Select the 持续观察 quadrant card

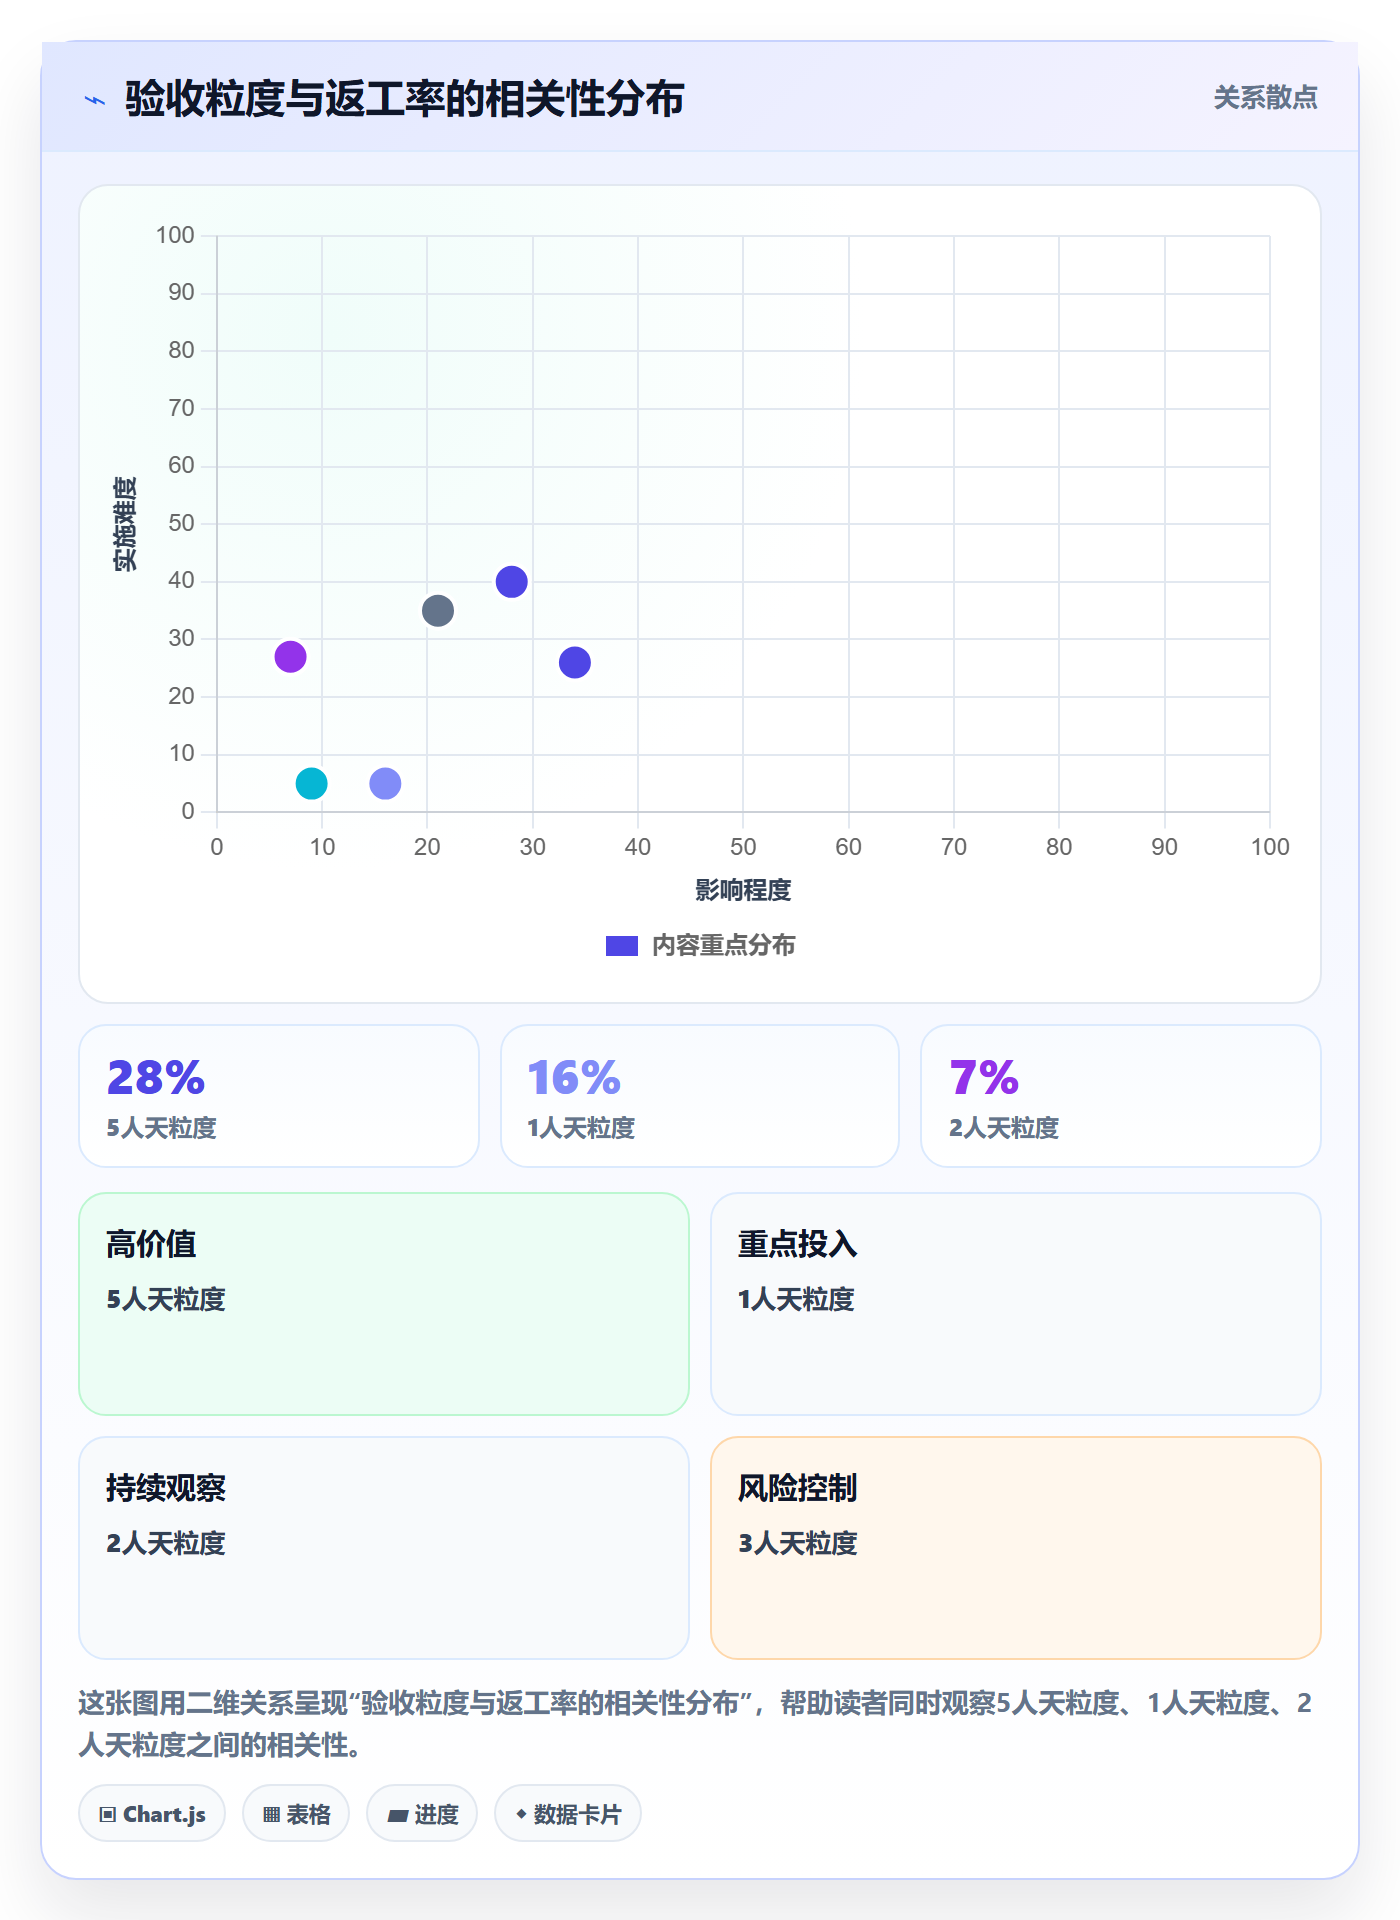click(384, 1548)
